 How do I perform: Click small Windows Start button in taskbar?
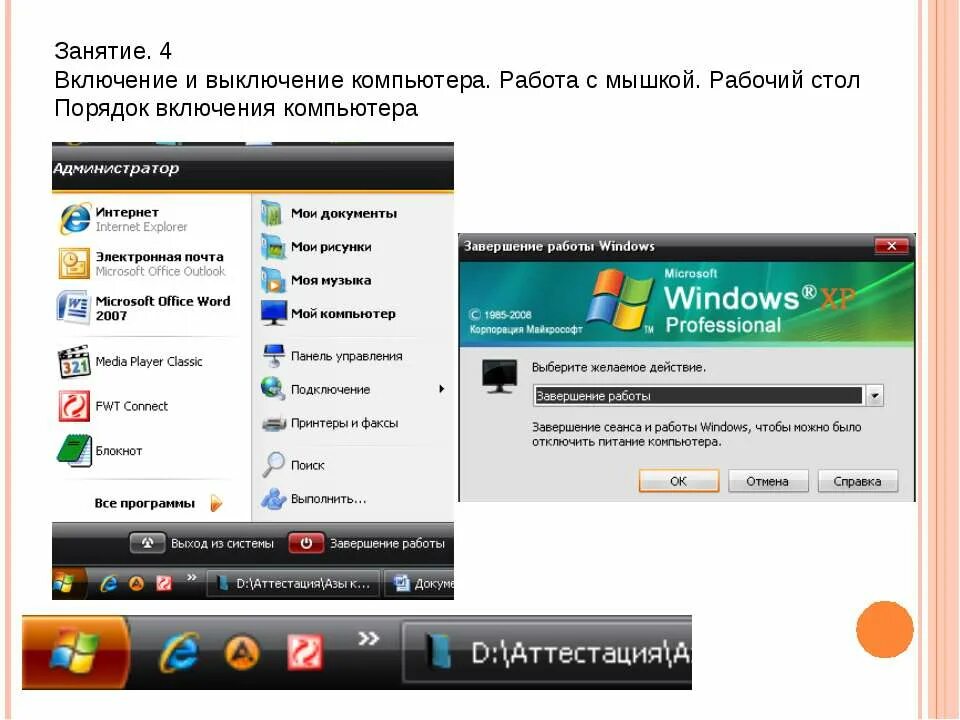69,583
